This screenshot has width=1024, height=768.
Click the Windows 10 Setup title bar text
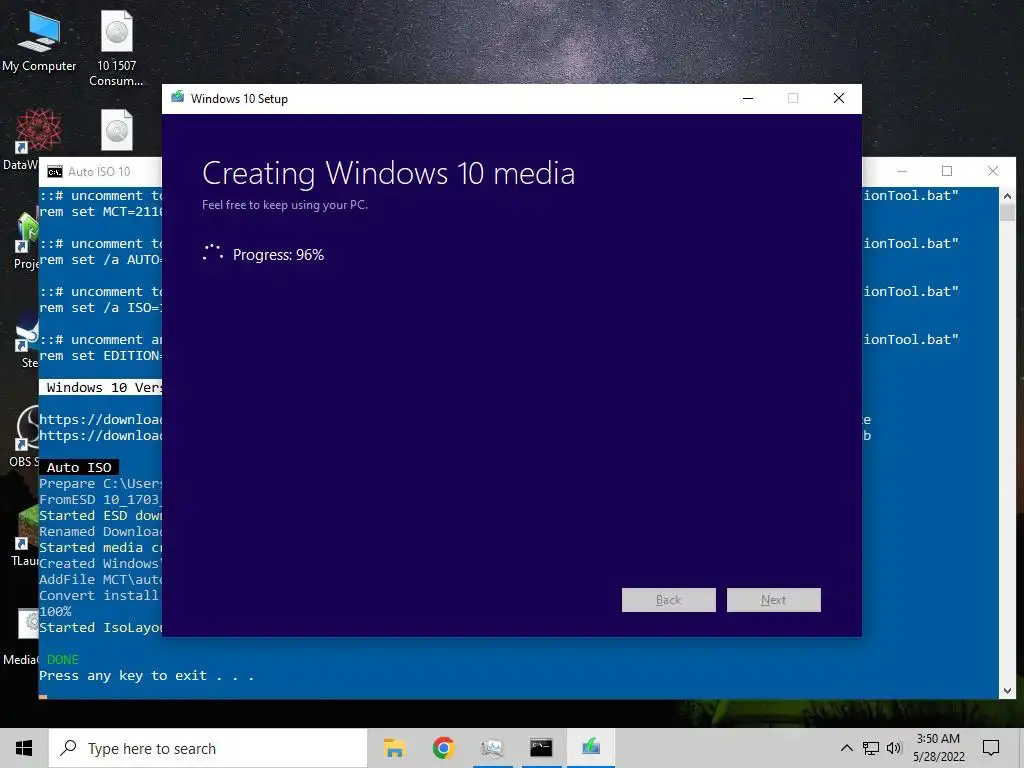[x=239, y=99]
